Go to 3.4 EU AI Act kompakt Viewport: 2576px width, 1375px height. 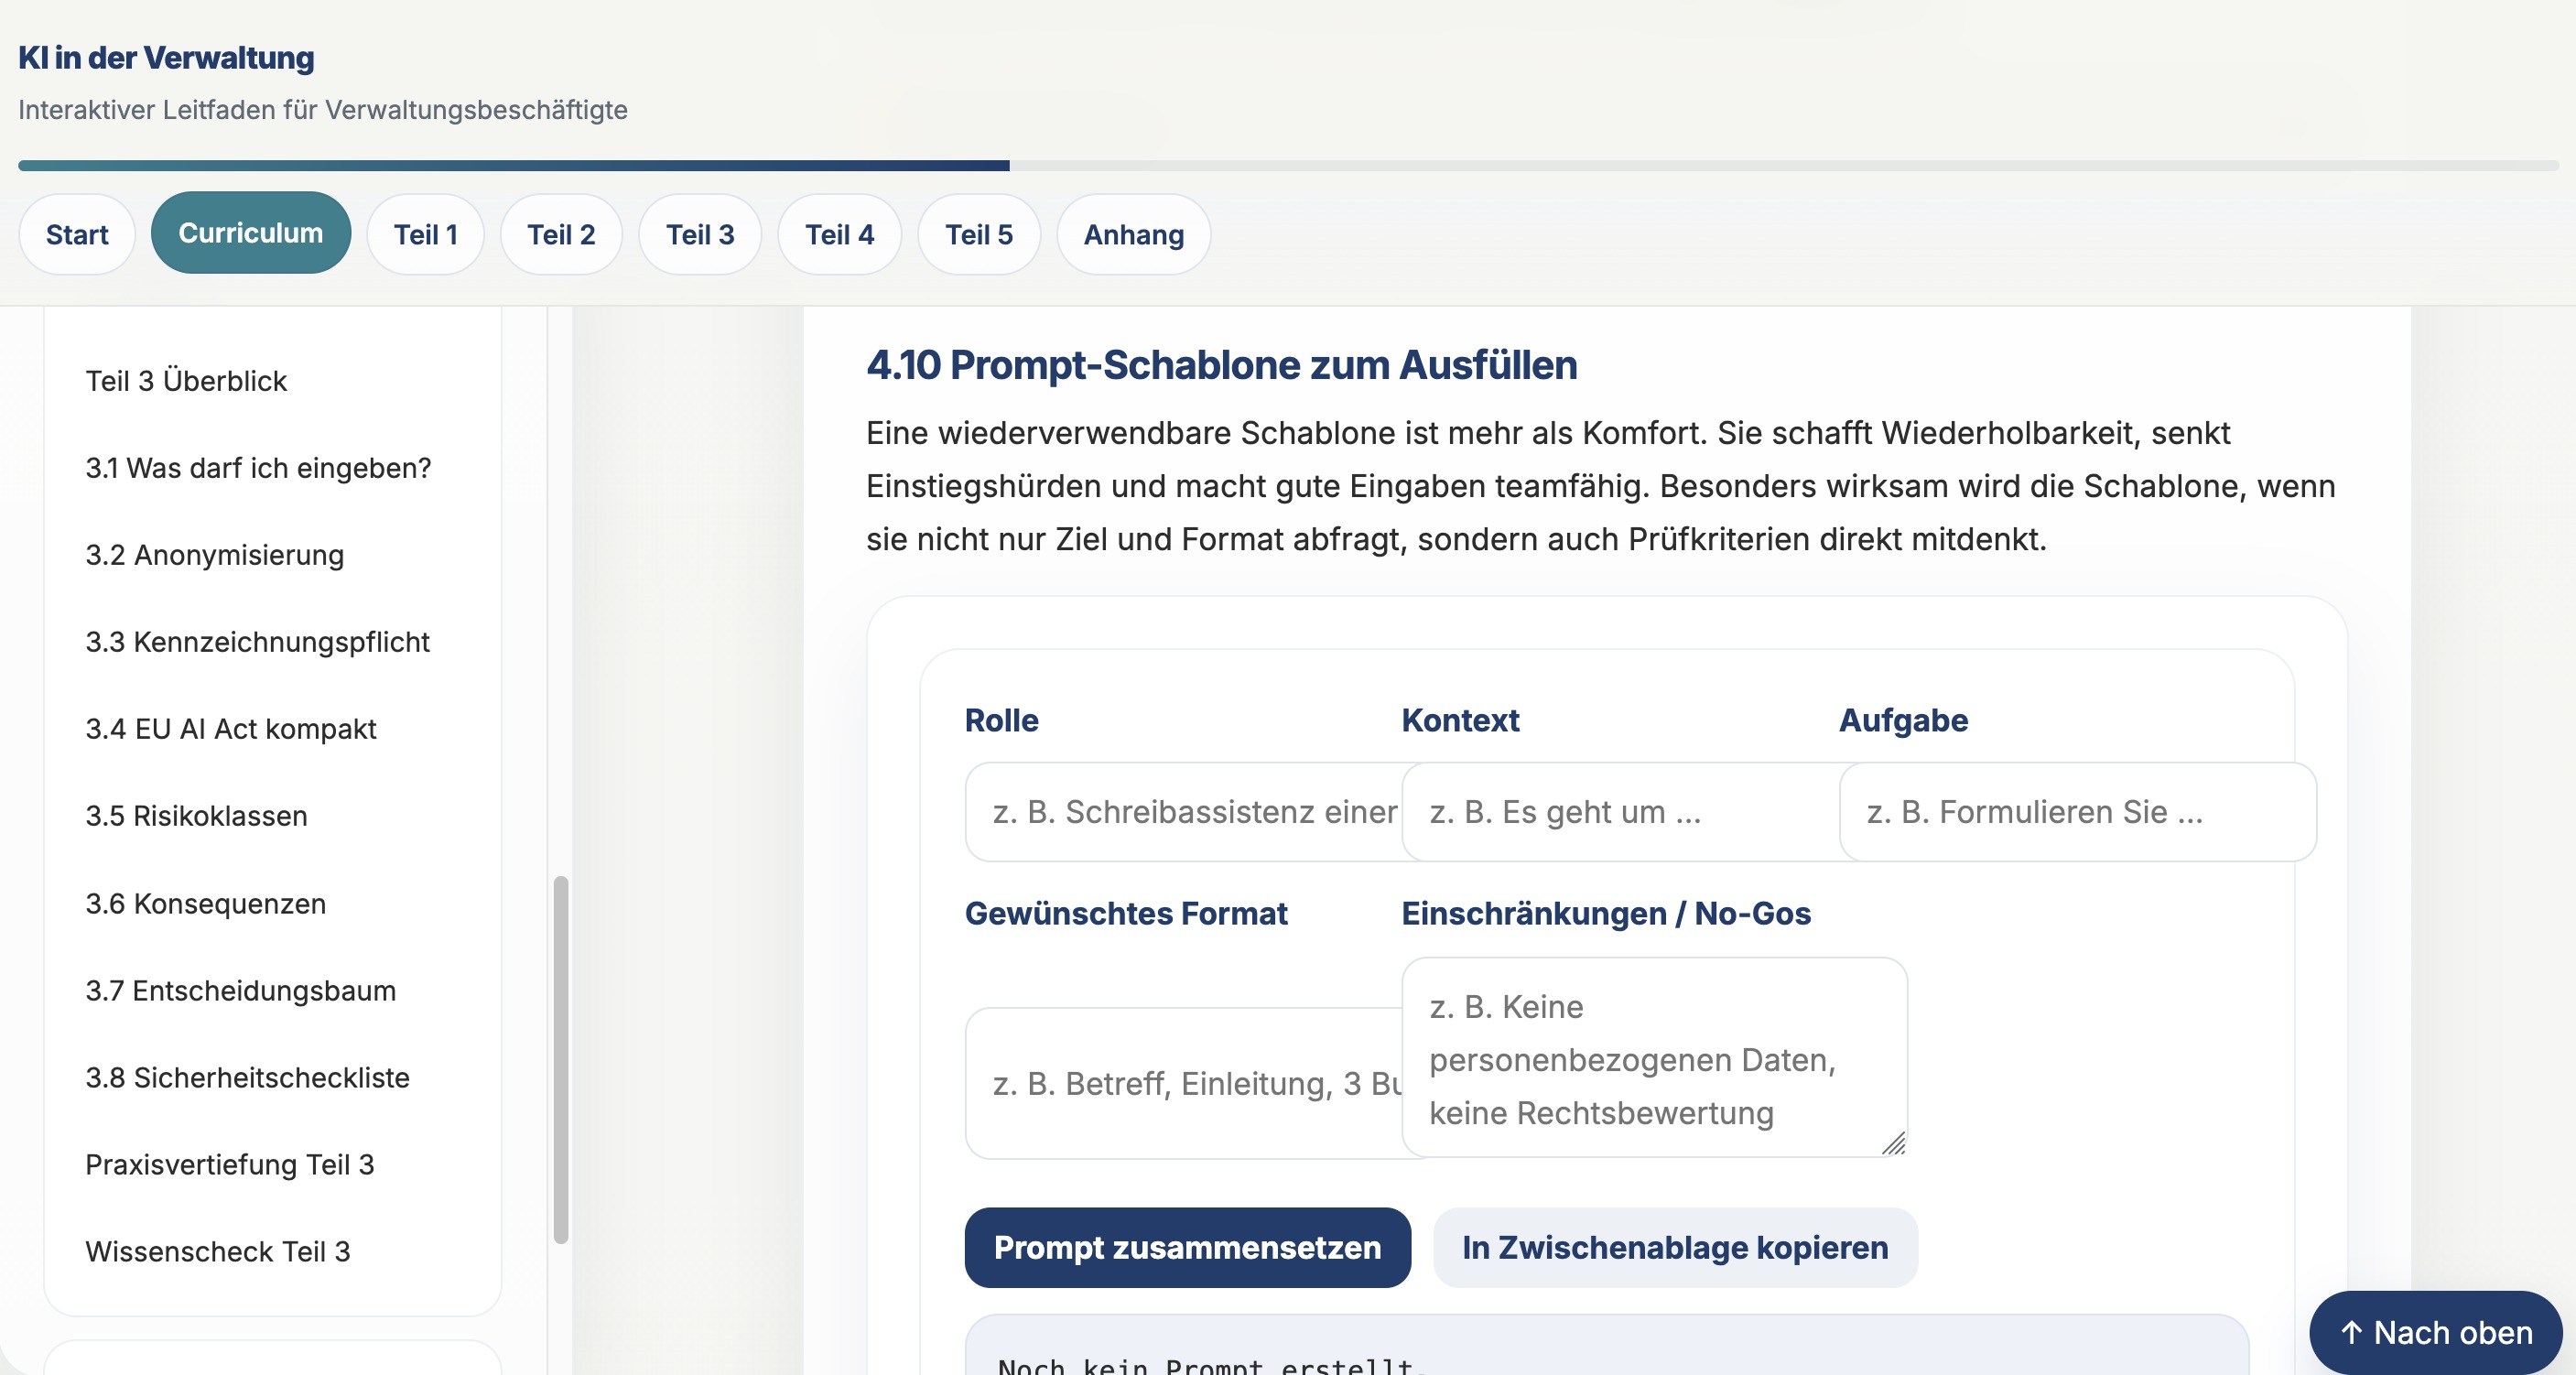230,729
